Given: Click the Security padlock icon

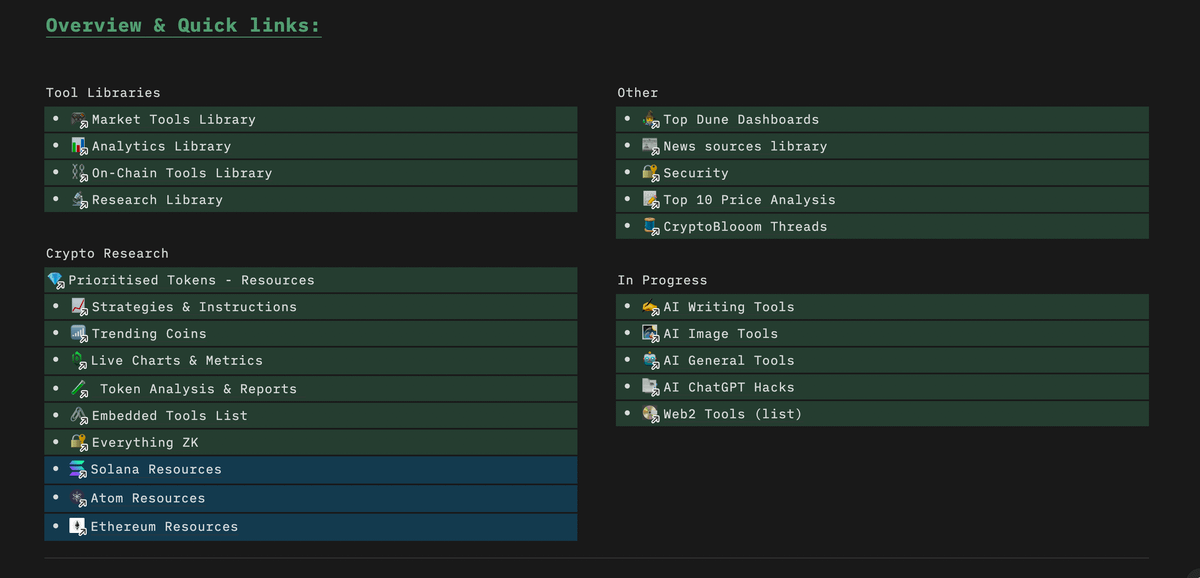Looking at the screenshot, I should click(651, 173).
